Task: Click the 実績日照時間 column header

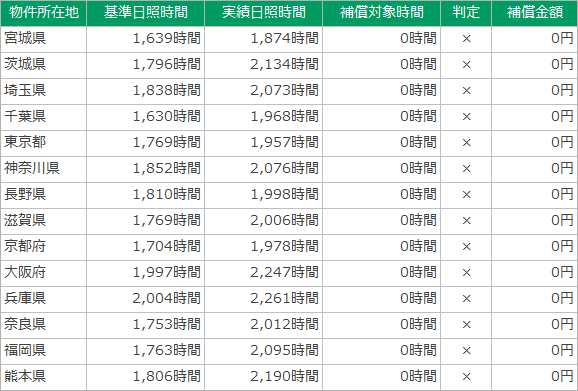Action: 264,13
